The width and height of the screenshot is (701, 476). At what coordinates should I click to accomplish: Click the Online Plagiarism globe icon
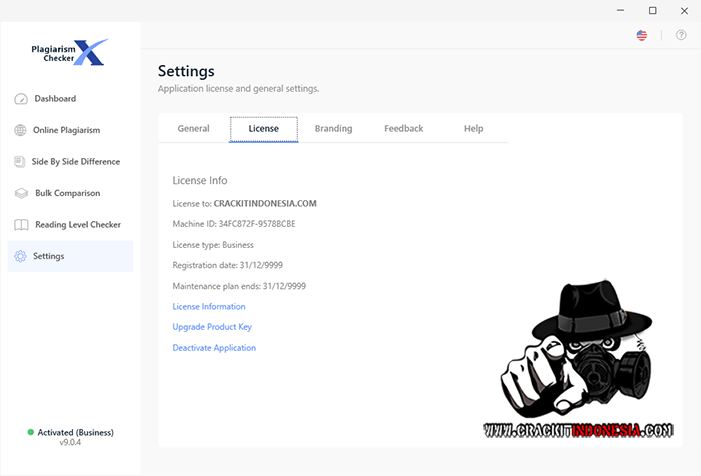(21, 130)
